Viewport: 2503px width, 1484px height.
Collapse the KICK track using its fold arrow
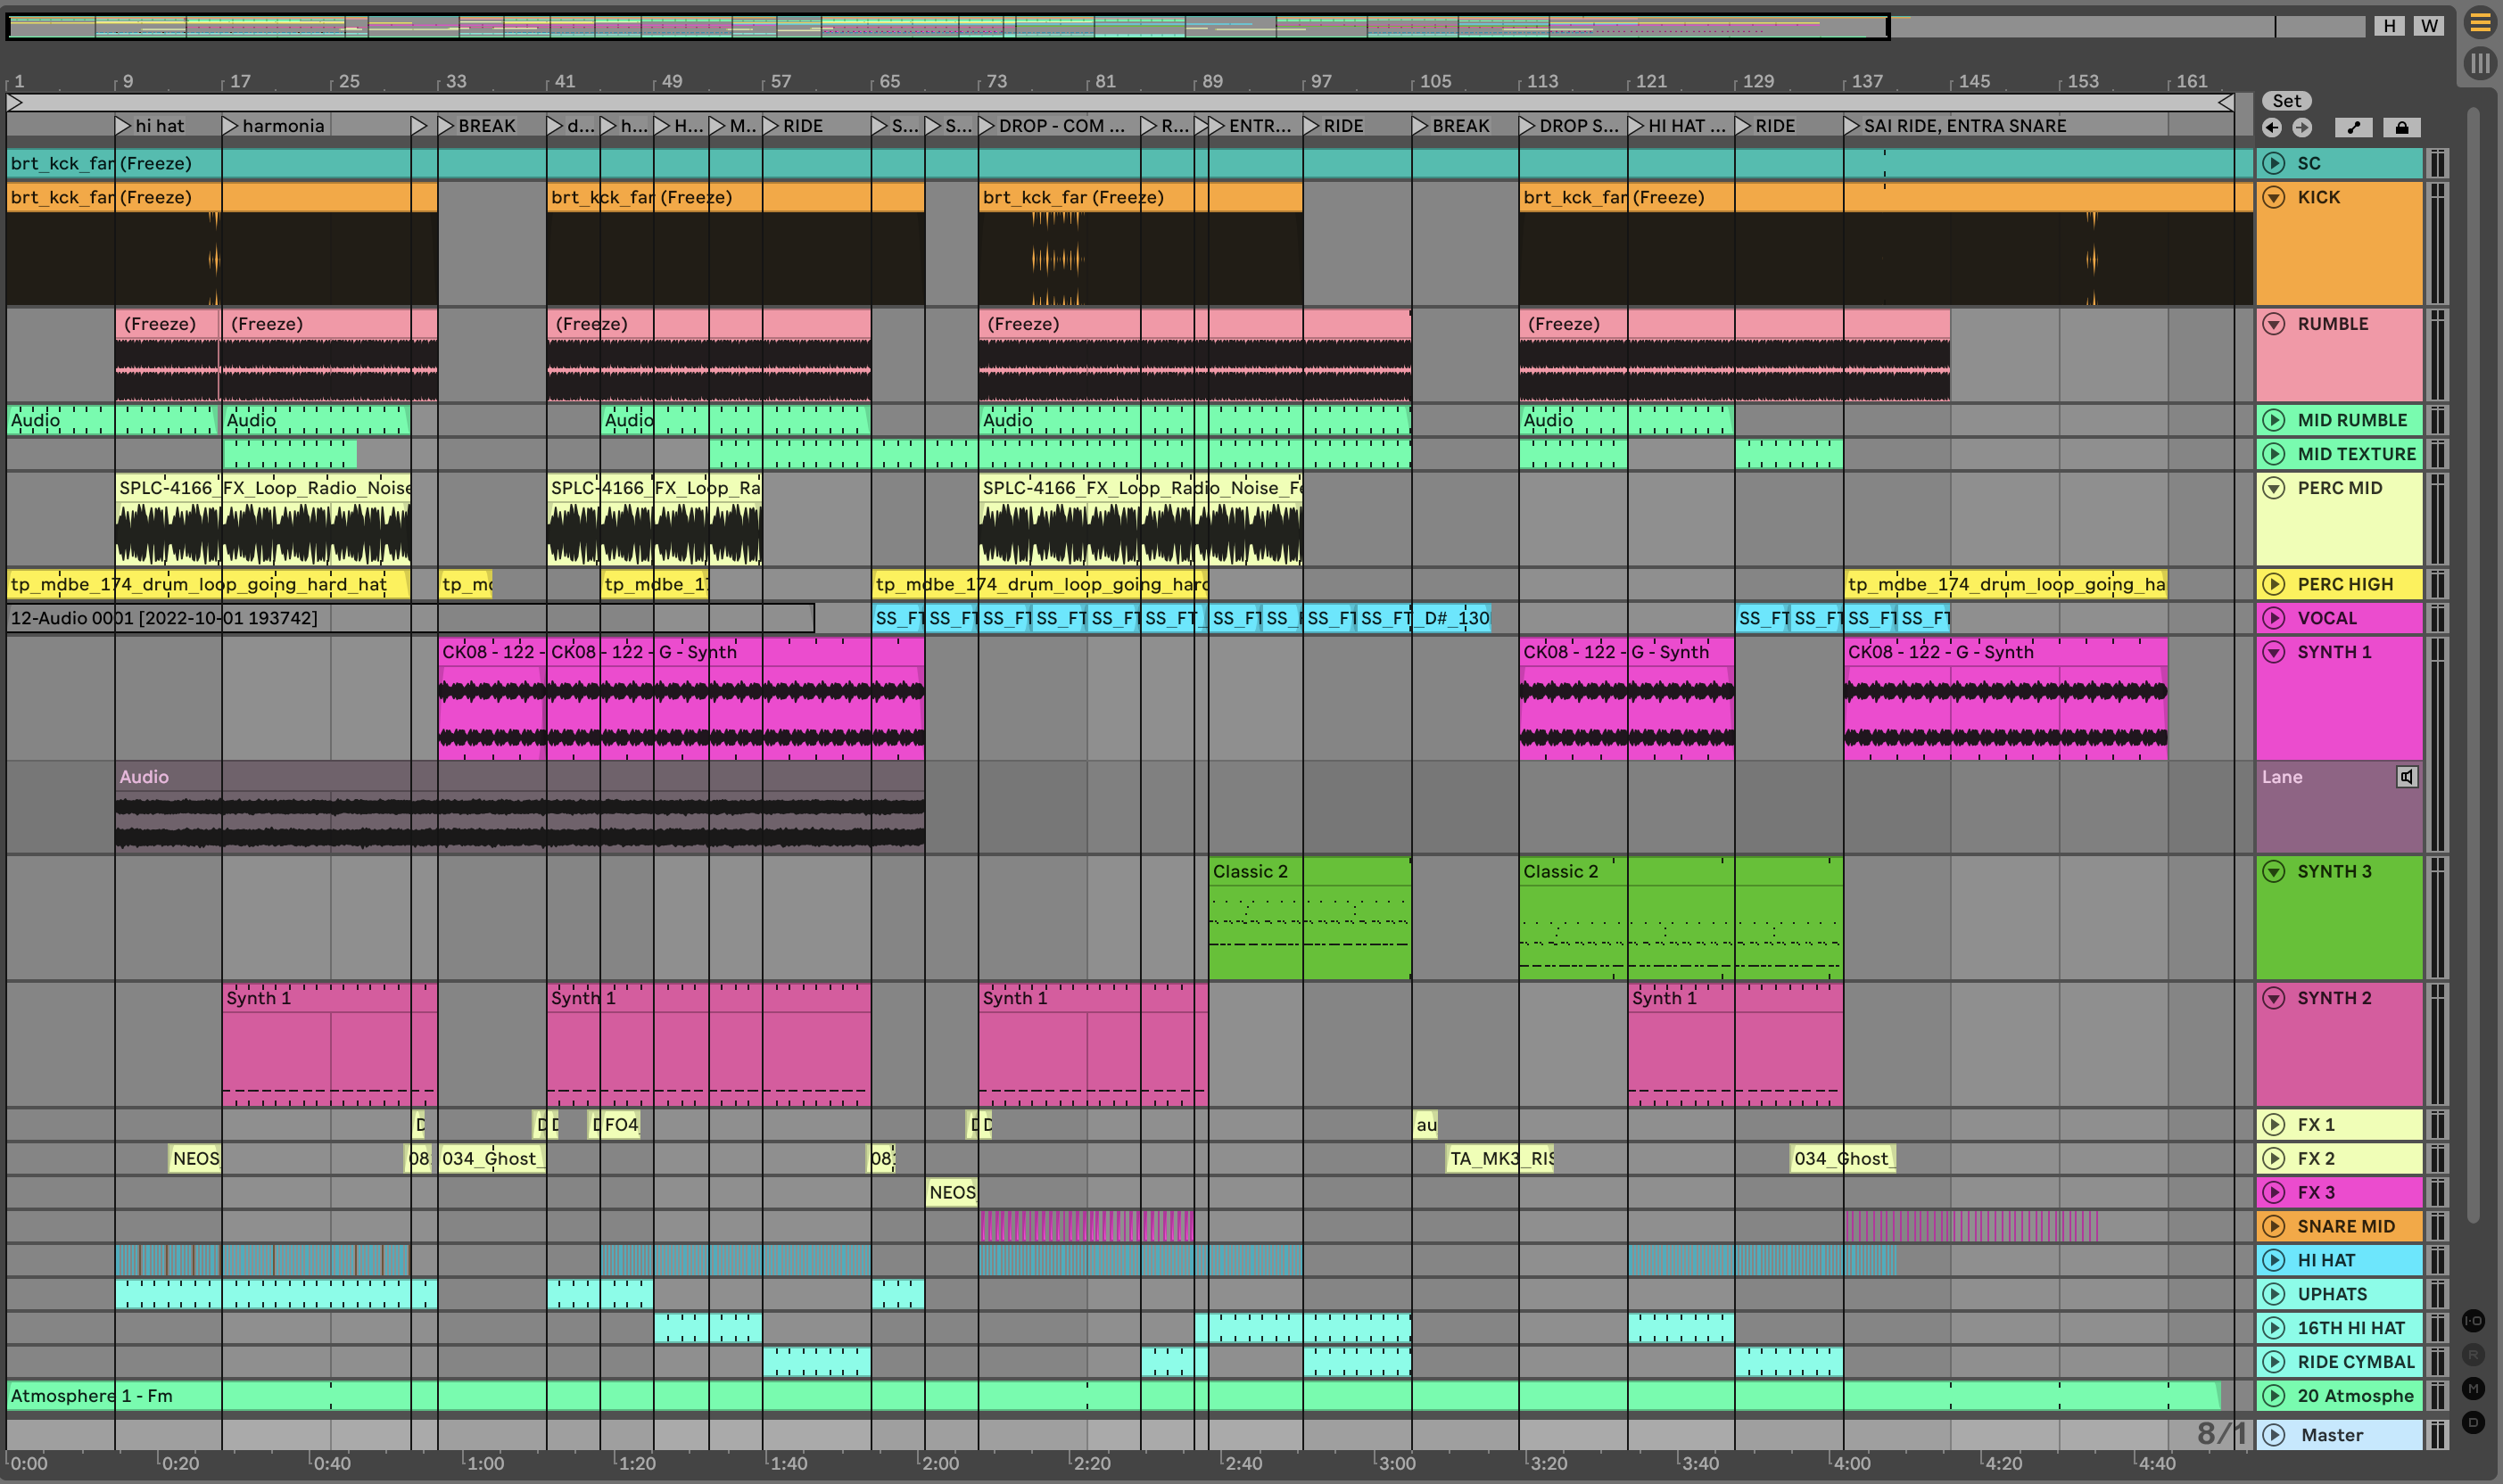2274,197
